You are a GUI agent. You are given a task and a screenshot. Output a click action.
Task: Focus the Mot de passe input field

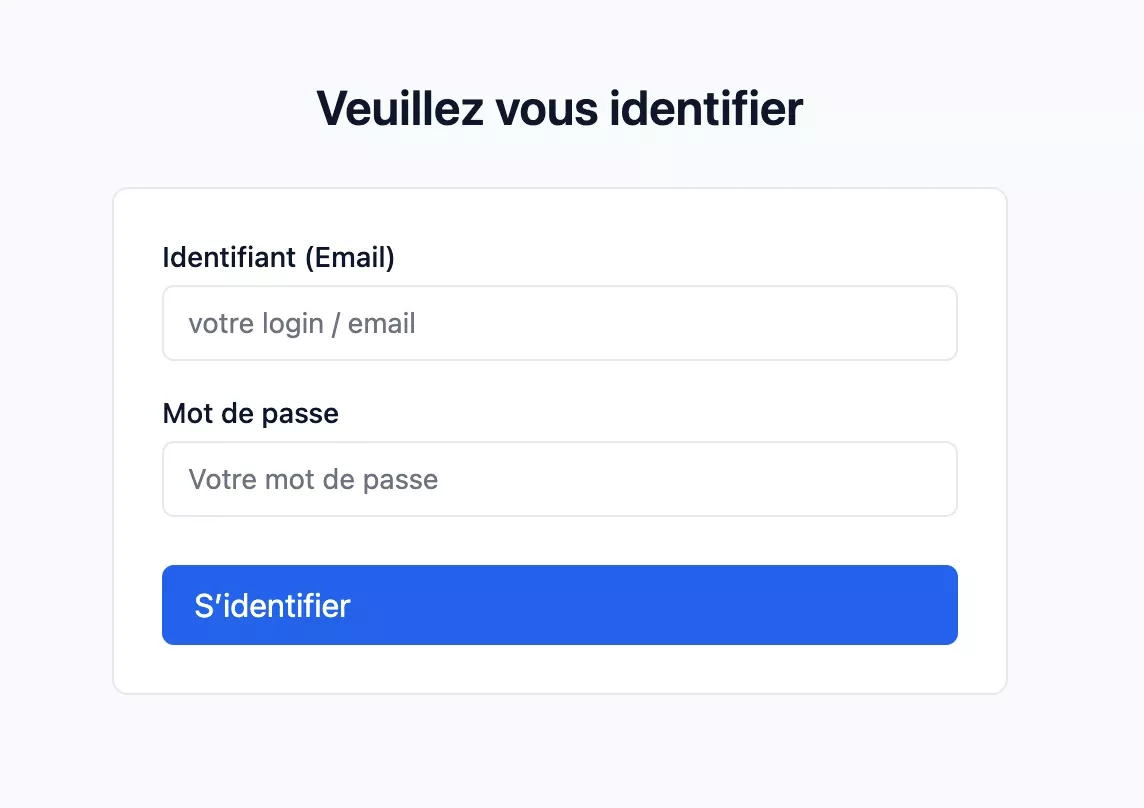pos(560,479)
